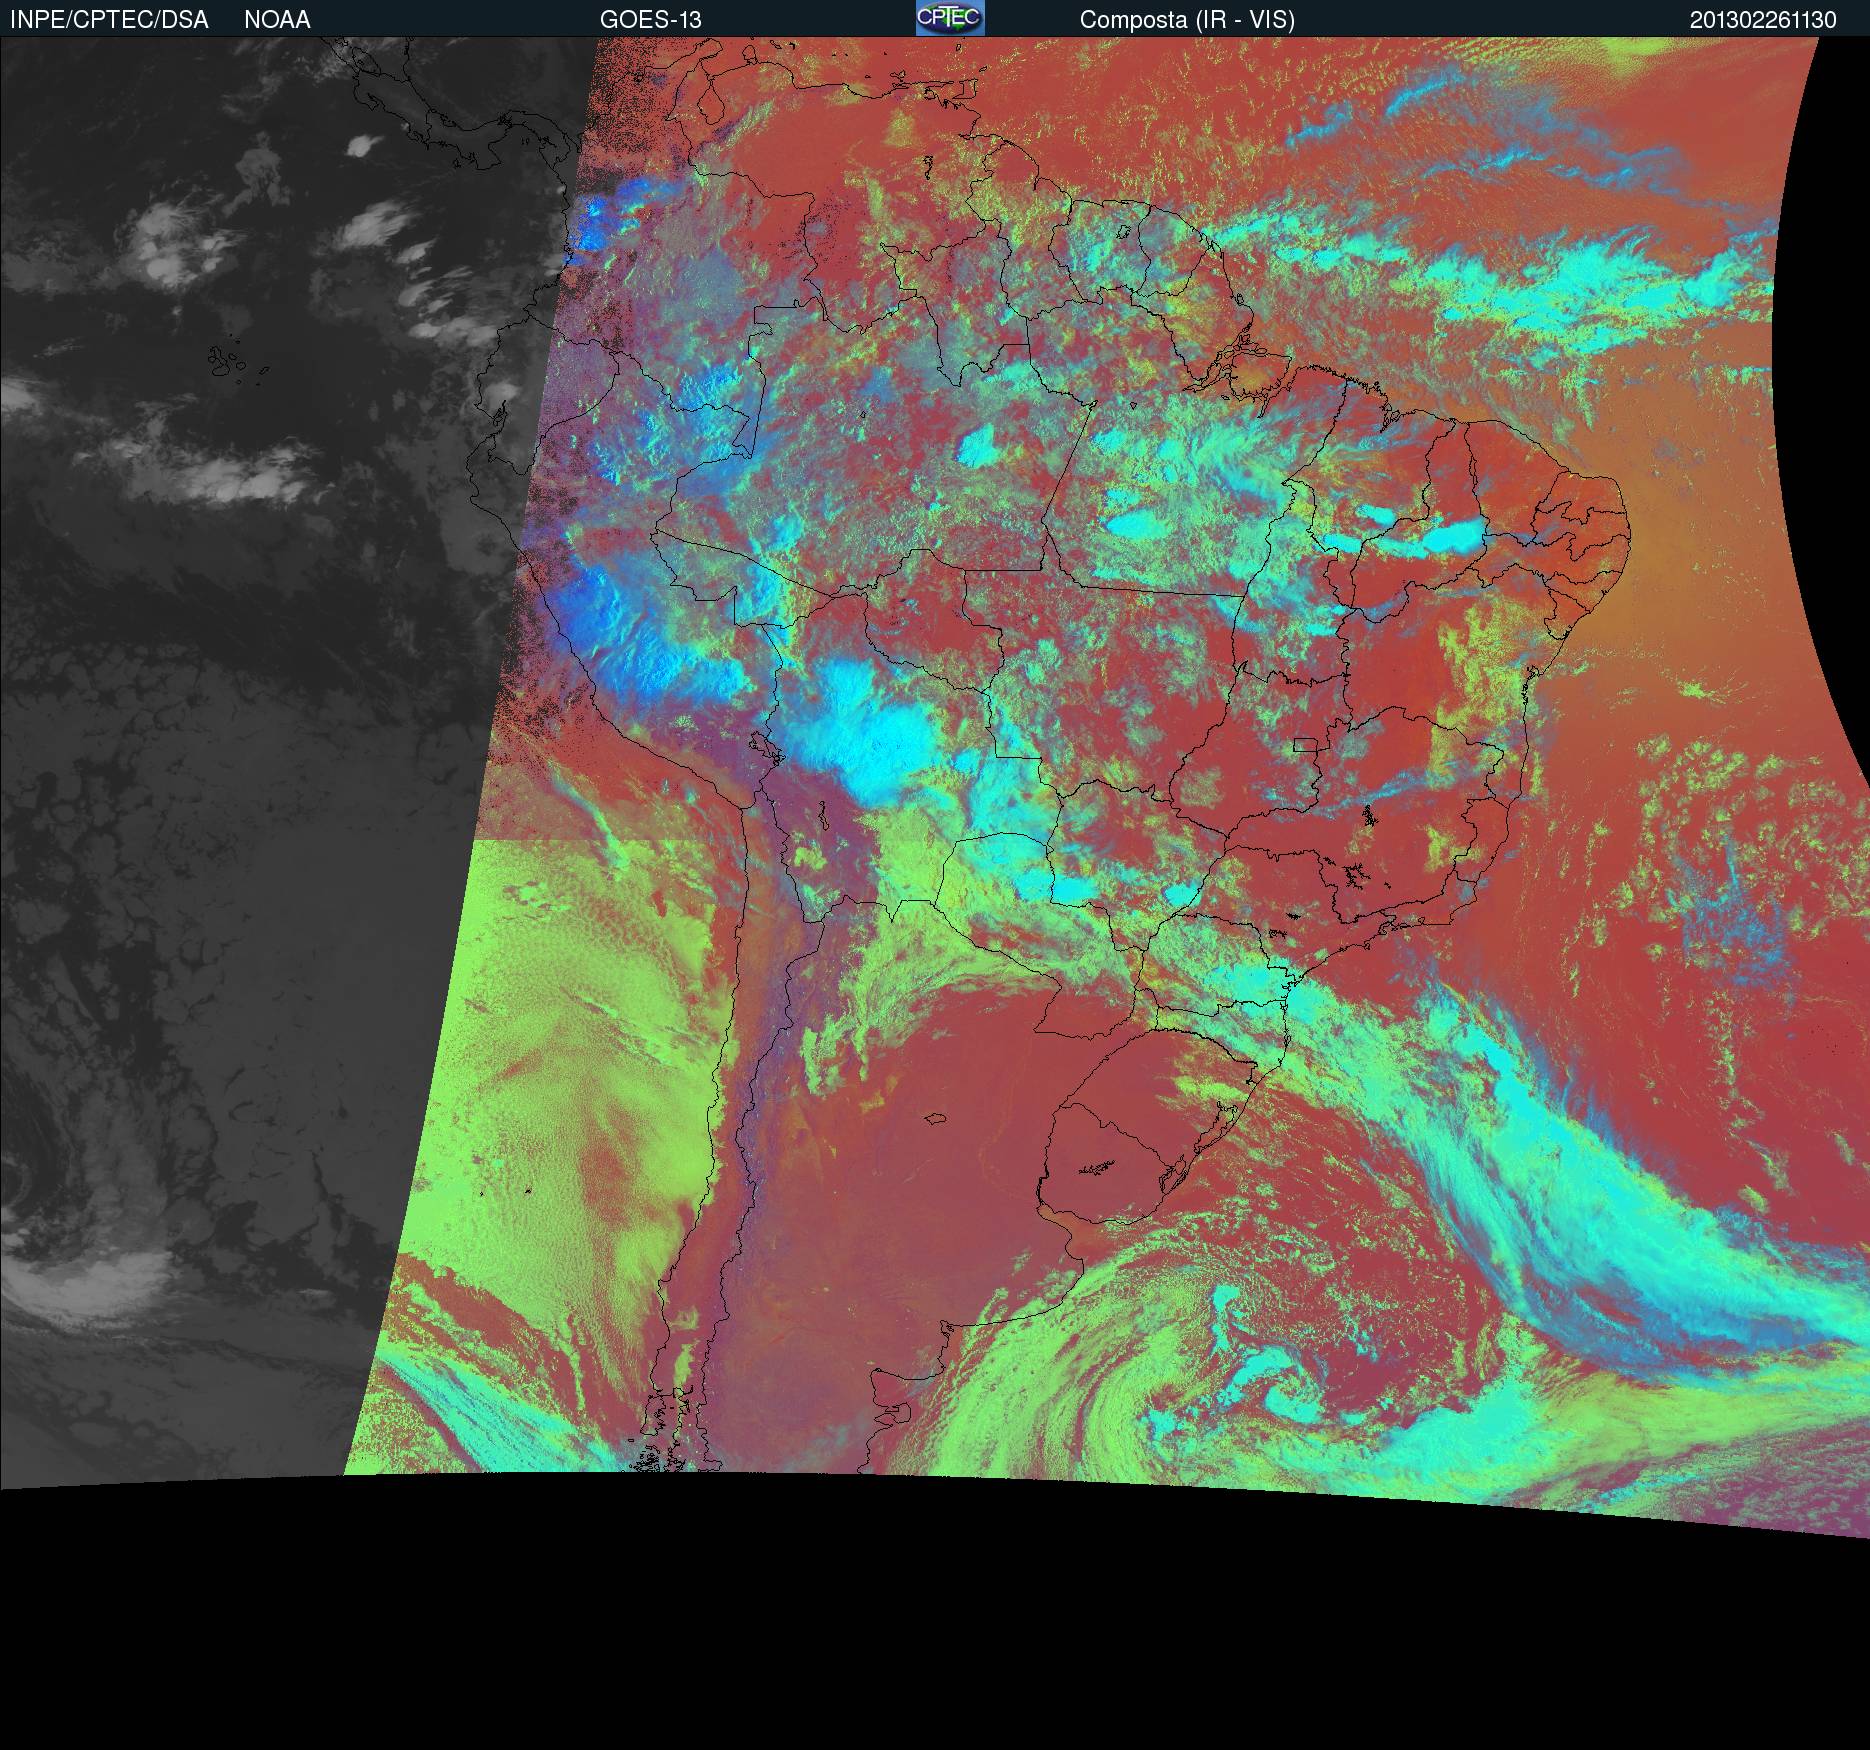Click the 201302261130 timestamp
Viewport: 1870px width, 1750px height.
[x=1763, y=20]
